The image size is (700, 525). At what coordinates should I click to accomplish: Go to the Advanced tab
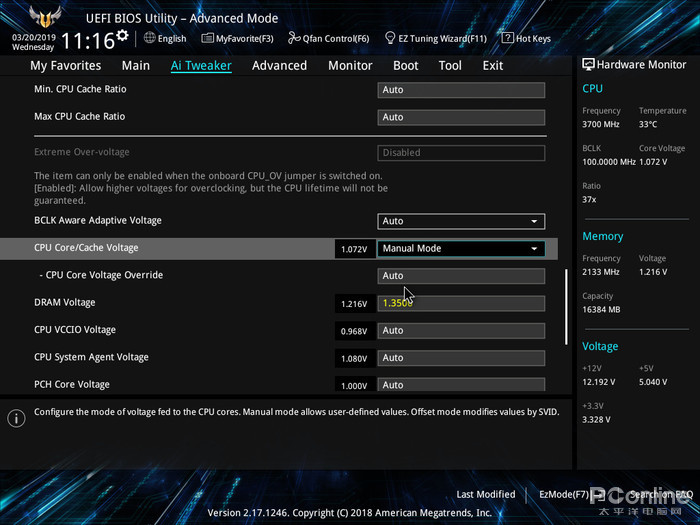pyautogui.click(x=279, y=66)
